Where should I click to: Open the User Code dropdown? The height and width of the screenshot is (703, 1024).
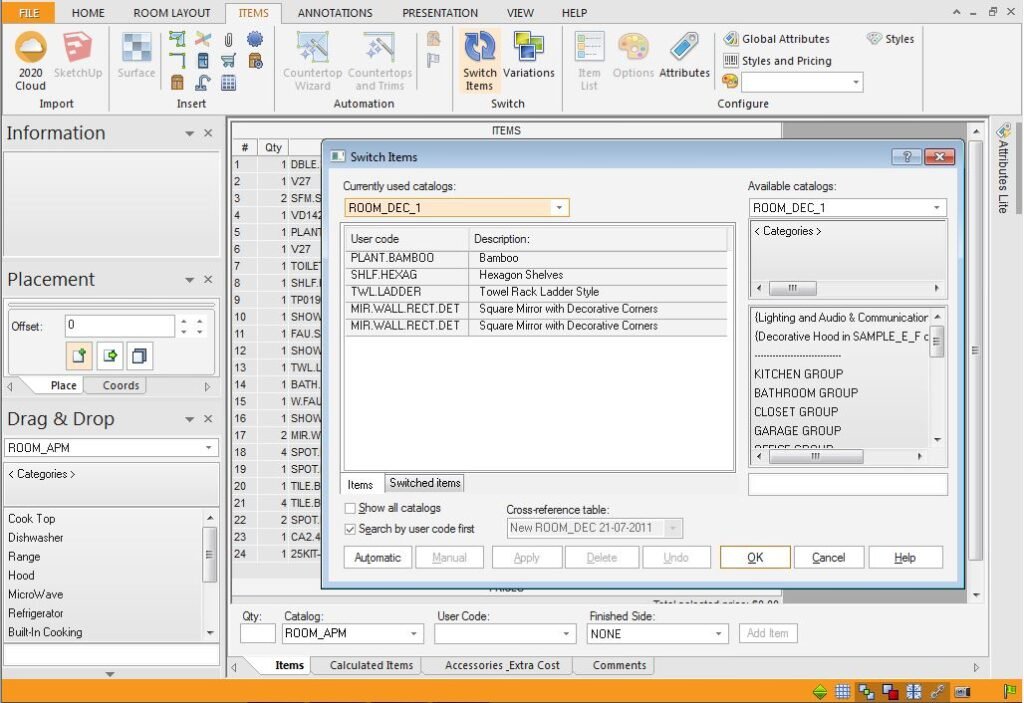[x=566, y=634]
